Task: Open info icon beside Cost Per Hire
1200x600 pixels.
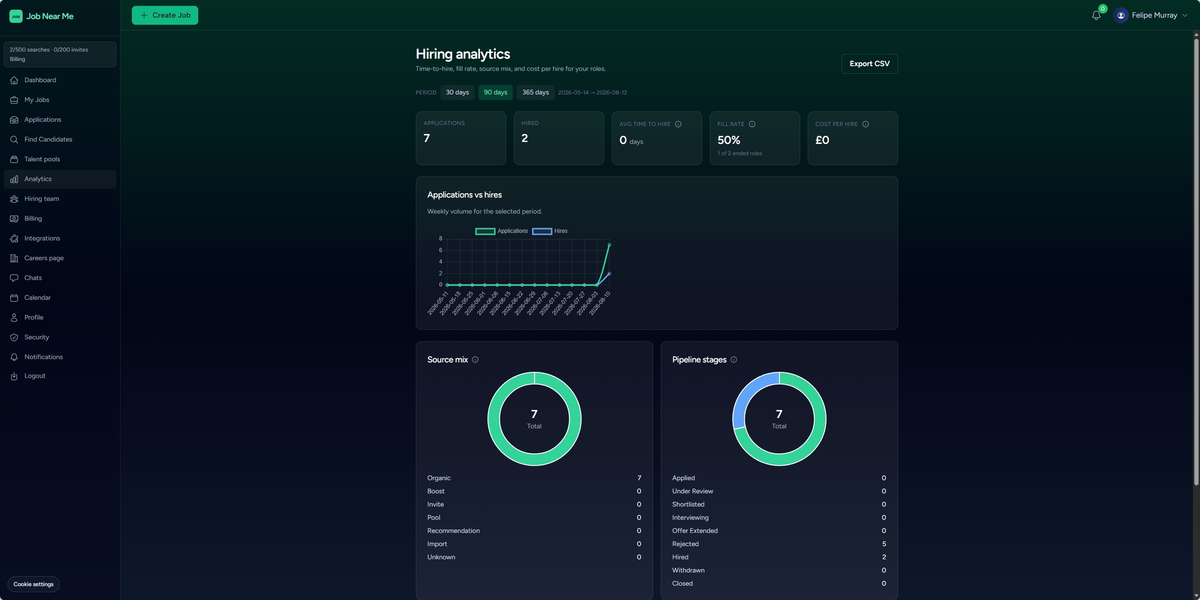Action: point(865,124)
